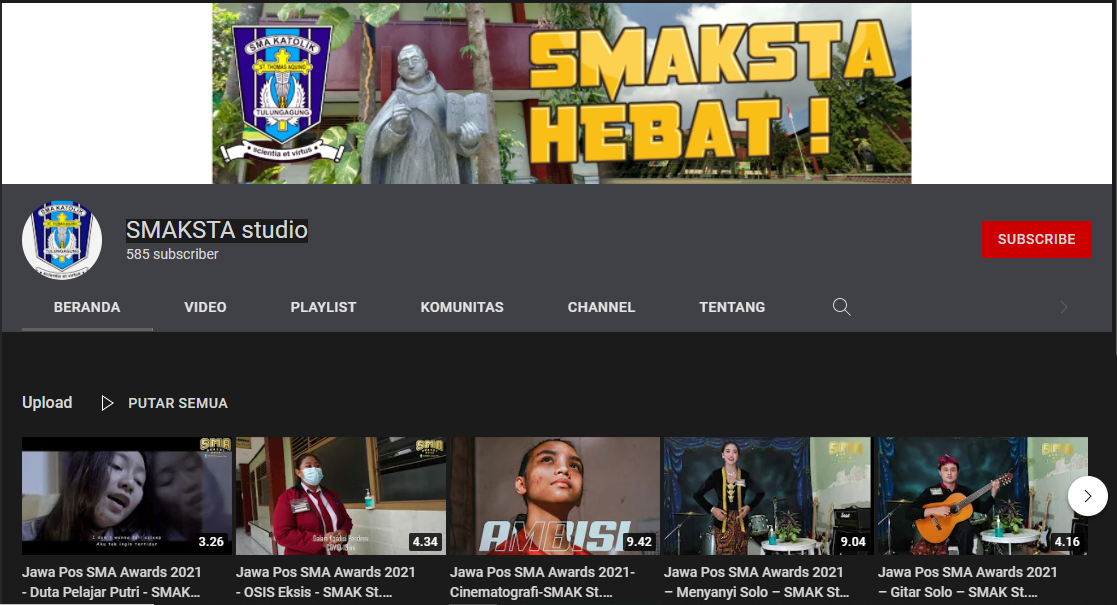The image size is (1117, 605).
Task: Click the SMAKSTA studio channel avatar logo
Action: [62, 239]
